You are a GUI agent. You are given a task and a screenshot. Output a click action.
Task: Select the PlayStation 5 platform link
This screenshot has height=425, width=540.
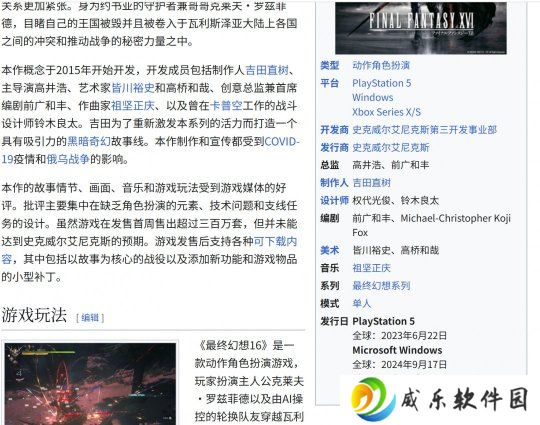tap(382, 83)
